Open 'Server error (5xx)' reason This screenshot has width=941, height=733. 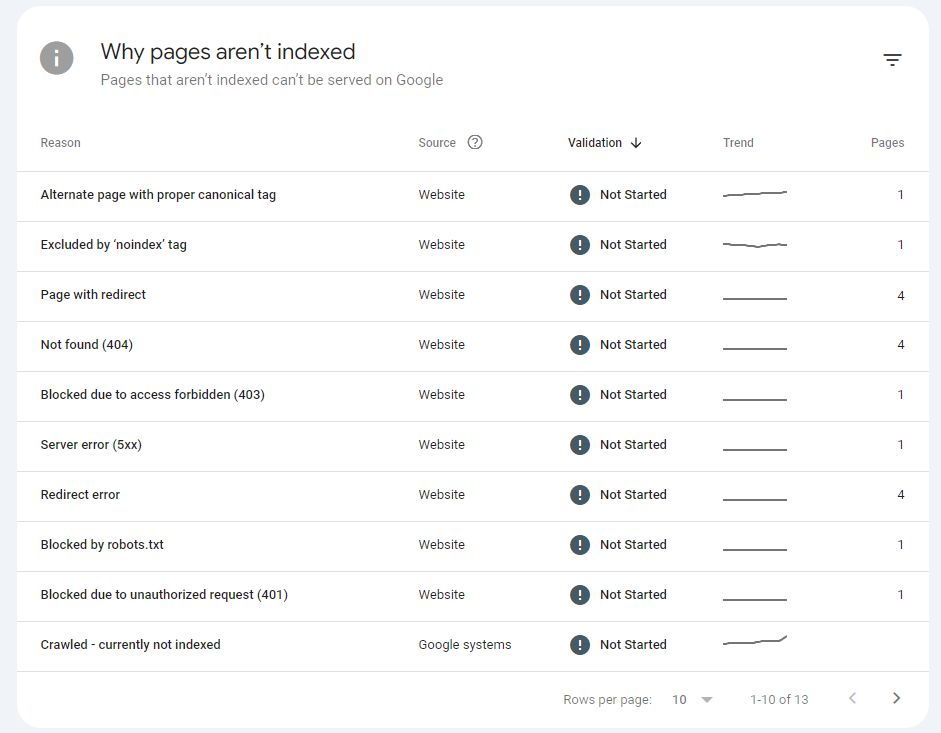[x=91, y=445]
